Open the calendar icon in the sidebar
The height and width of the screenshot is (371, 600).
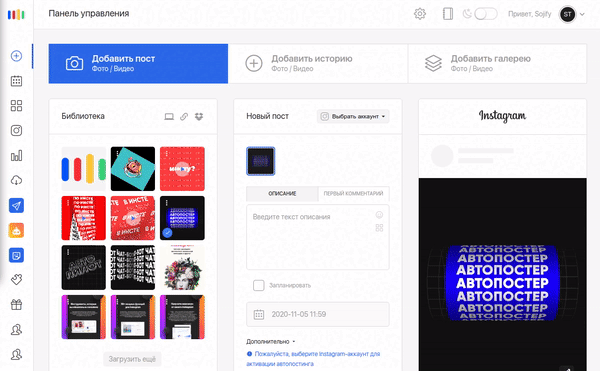[x=16, y=81]
